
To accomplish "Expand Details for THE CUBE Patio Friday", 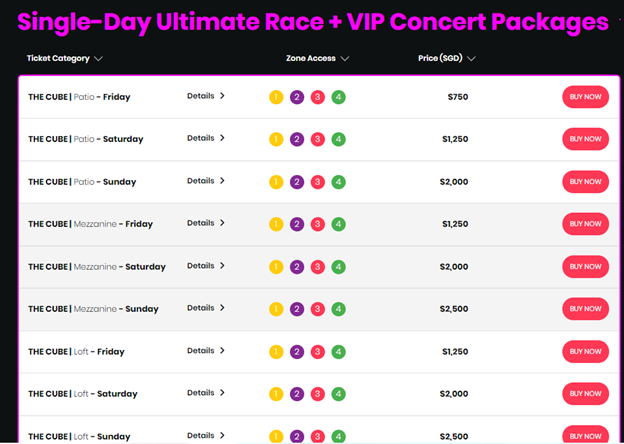I will coord(206,97).
